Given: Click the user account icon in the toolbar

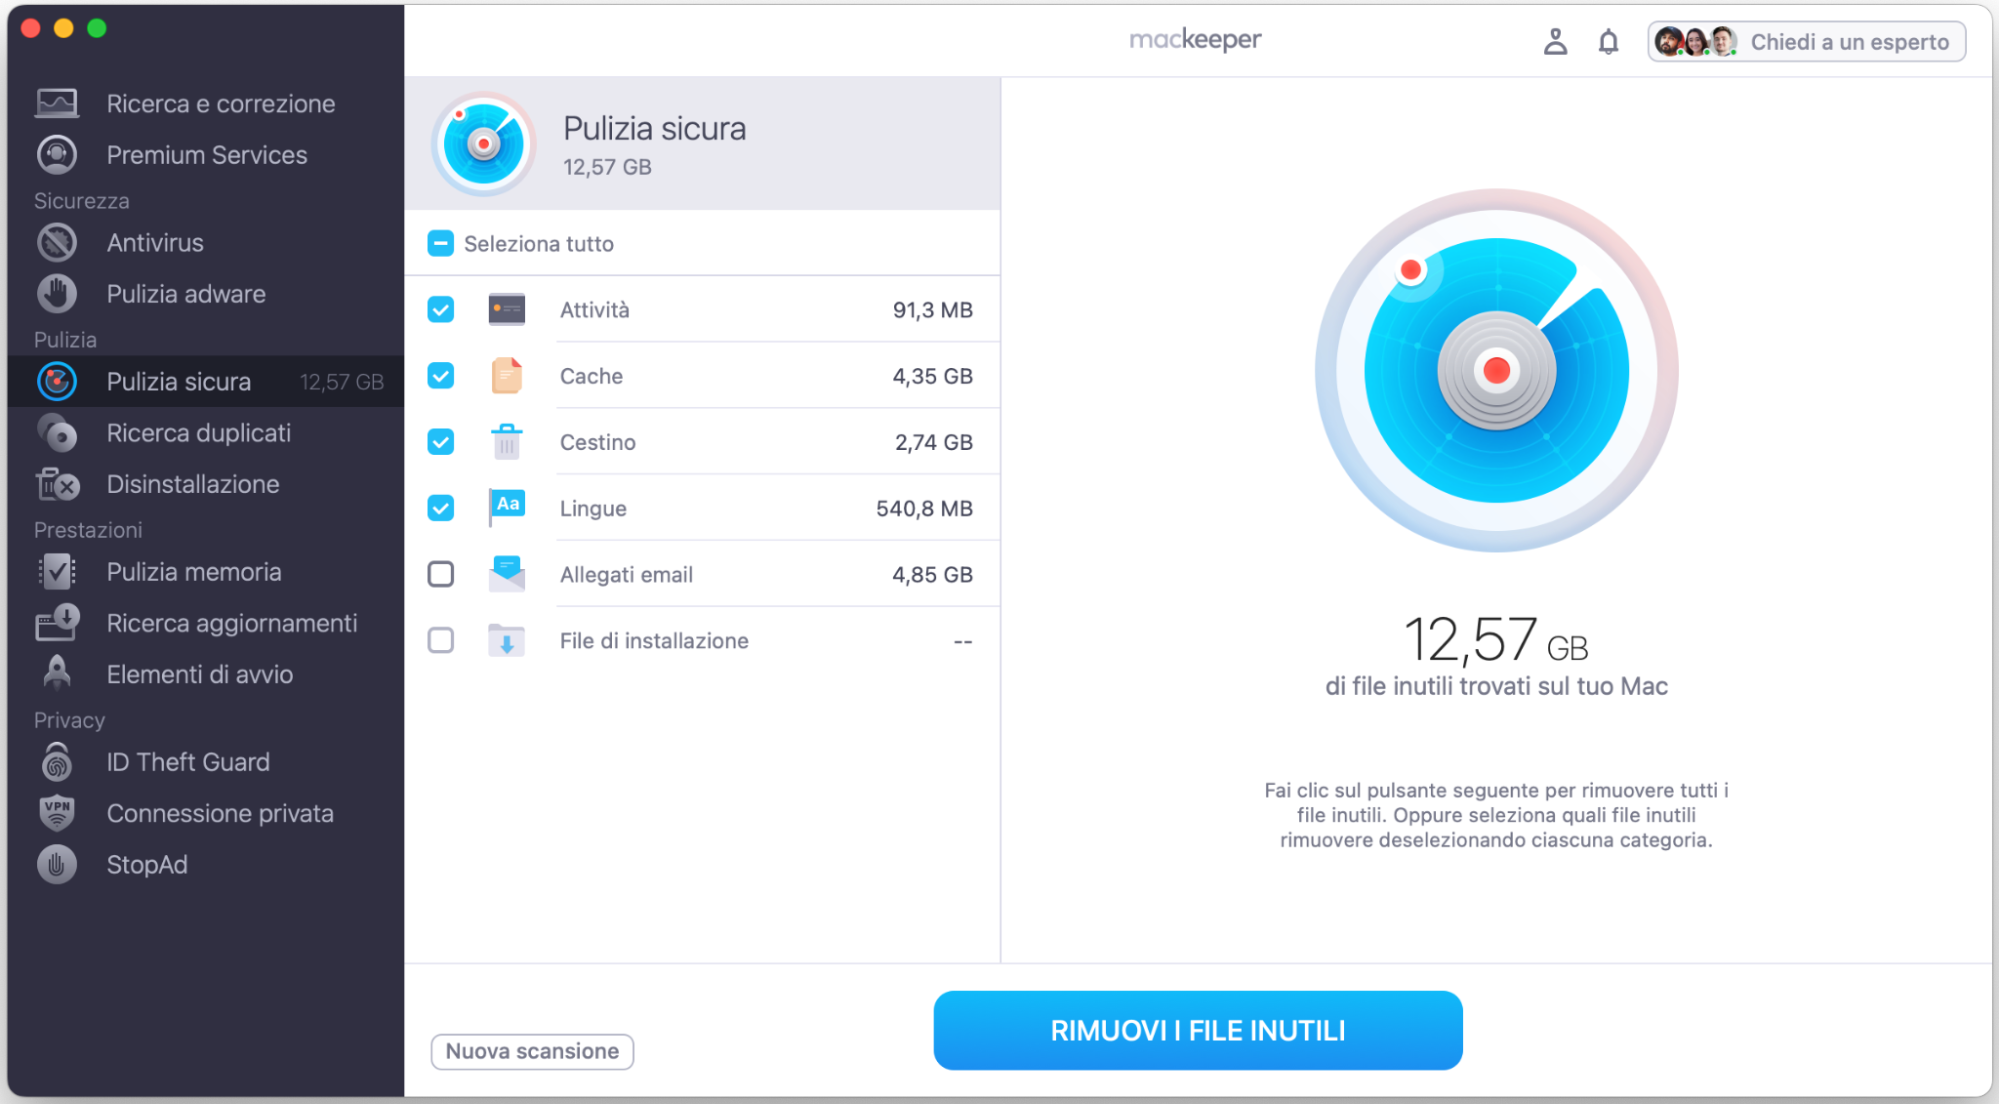Looking at the screenshot, I should pyautogui.click(x=1555, y=41).
